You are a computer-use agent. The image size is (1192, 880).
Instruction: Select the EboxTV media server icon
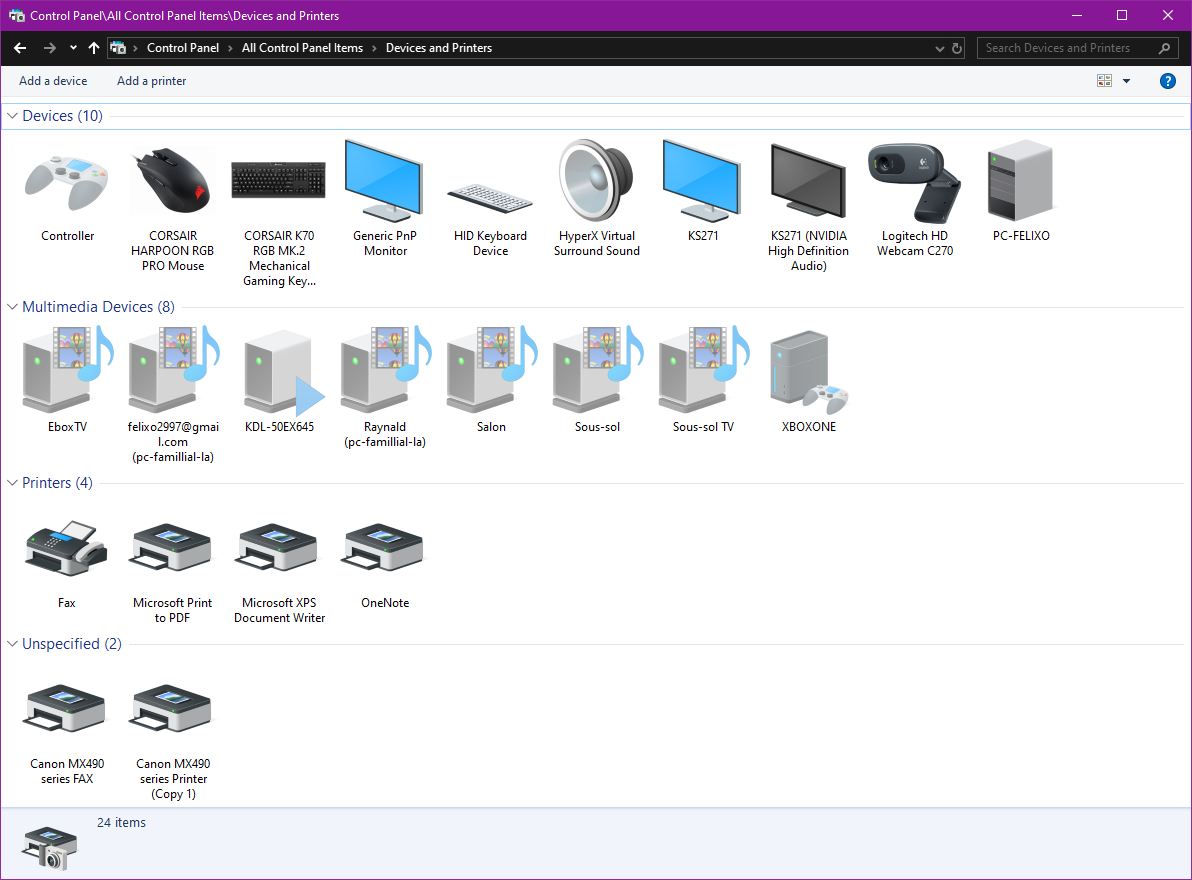coord(68,369)
